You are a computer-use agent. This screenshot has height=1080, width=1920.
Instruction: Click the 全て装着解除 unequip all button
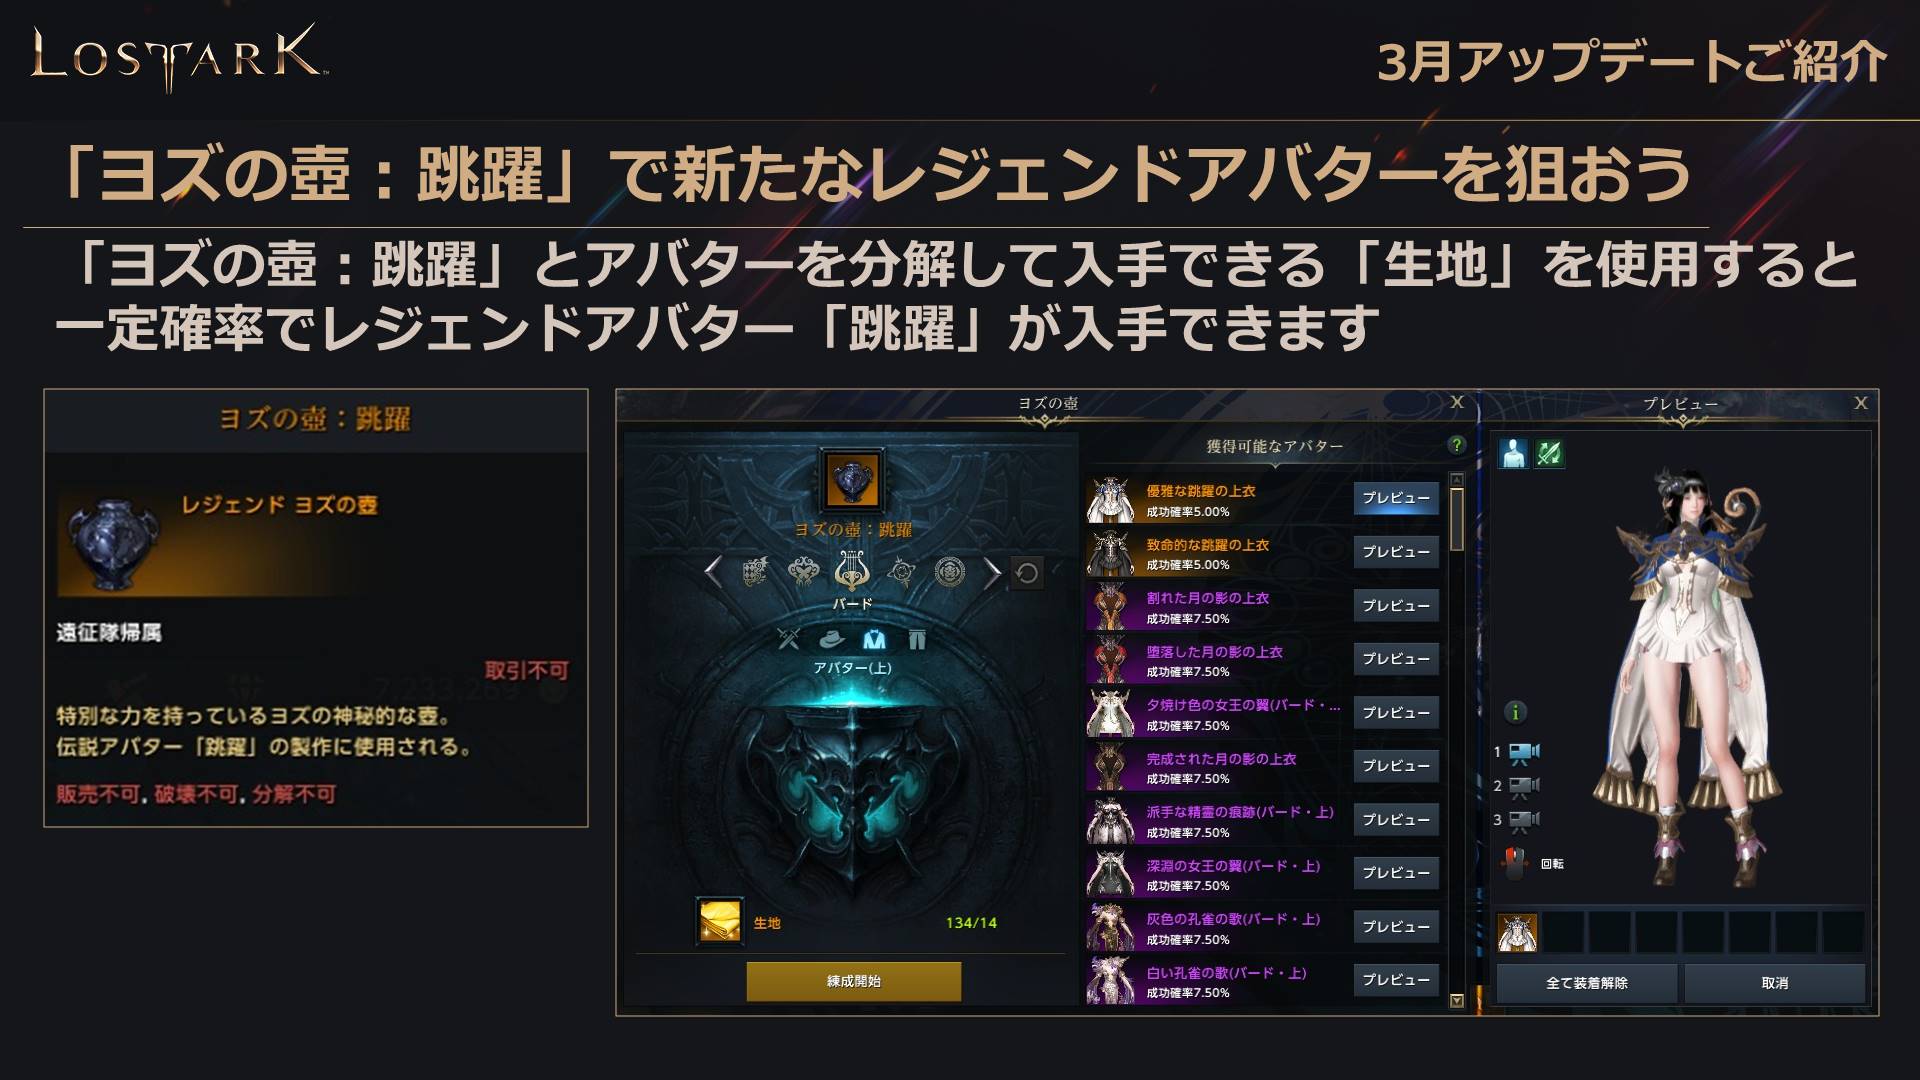1587,983
